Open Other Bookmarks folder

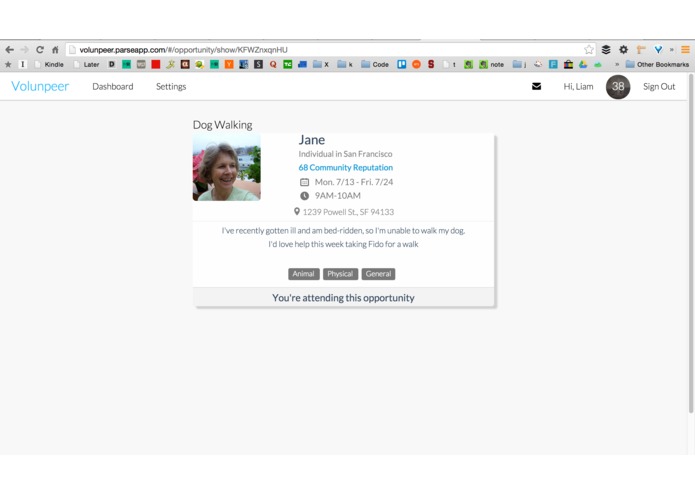point(657,64)
